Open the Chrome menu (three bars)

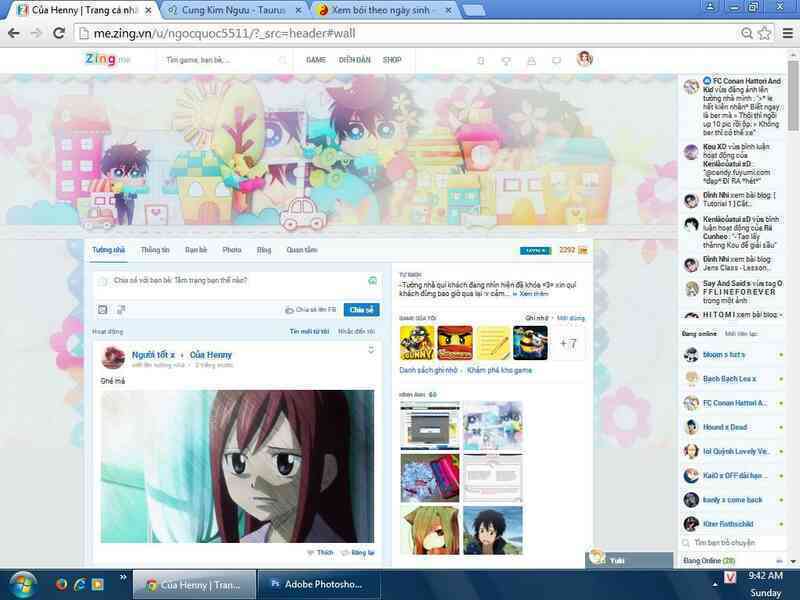click(x=788, y=34)
